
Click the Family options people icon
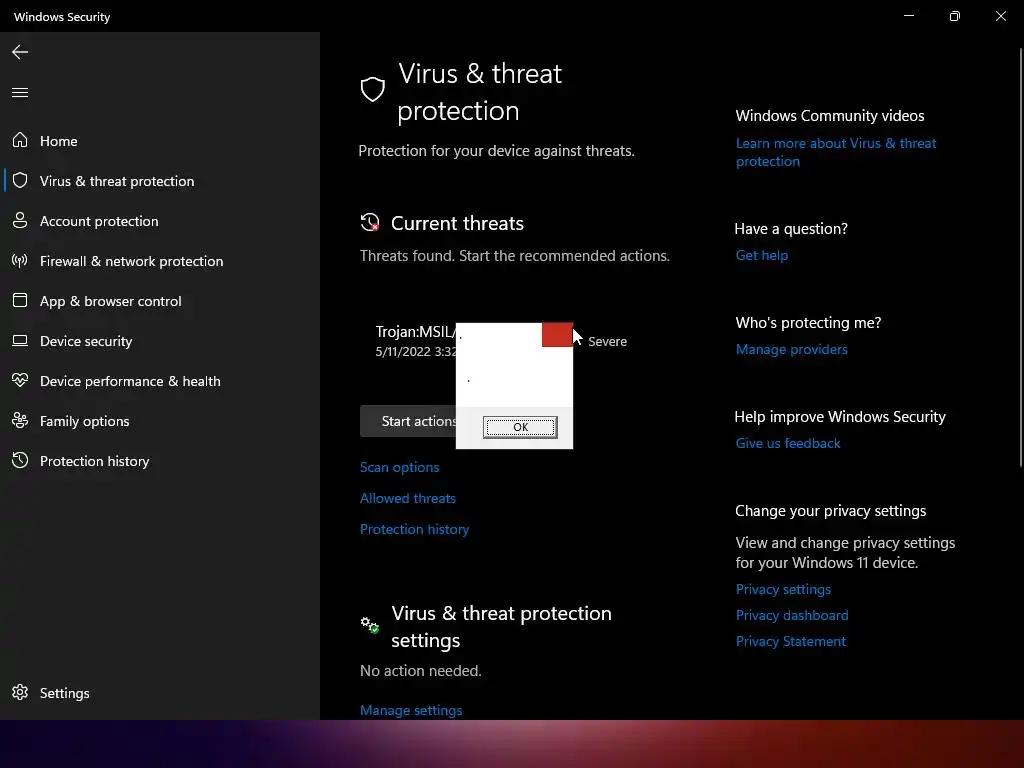coord(20,421)
